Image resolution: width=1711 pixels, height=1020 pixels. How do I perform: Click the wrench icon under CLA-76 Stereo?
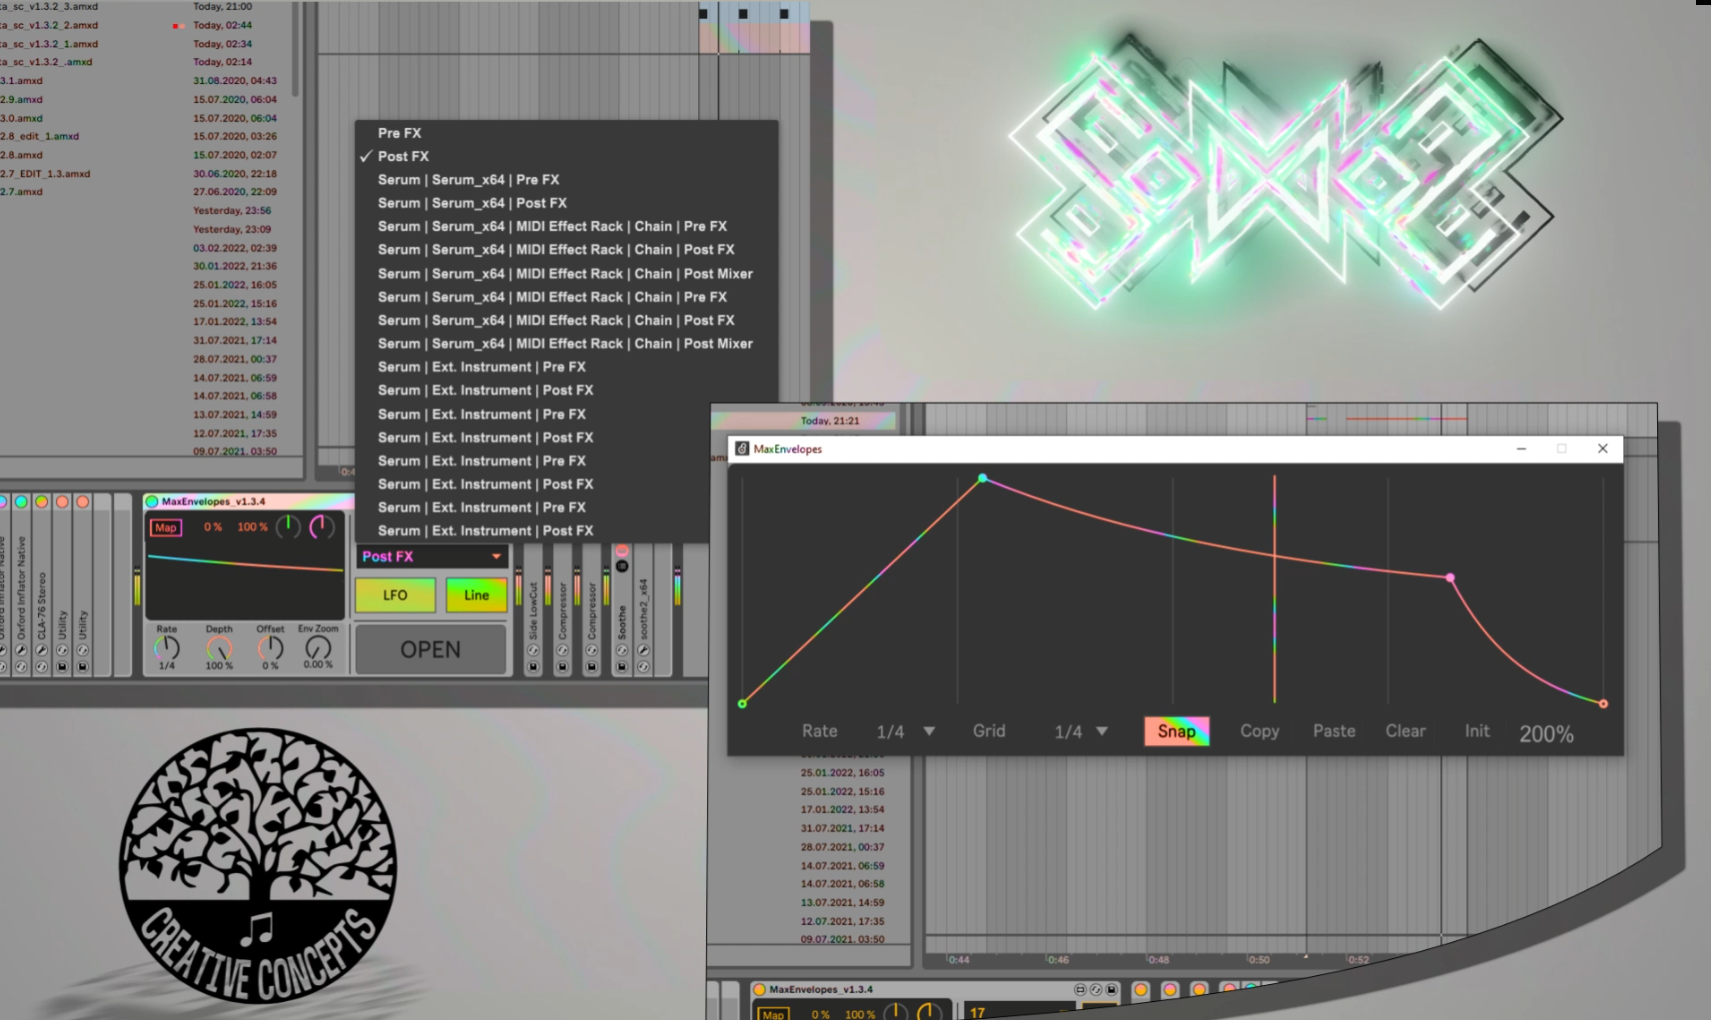click(x=41, y=650)
